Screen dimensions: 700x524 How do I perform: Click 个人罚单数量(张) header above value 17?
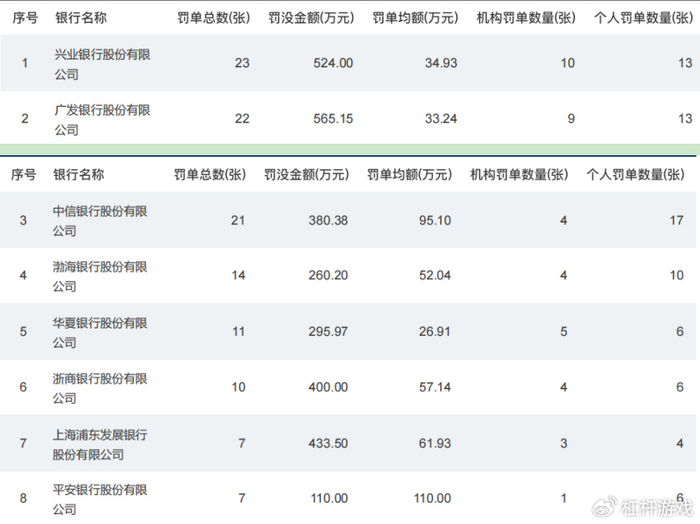635,175
